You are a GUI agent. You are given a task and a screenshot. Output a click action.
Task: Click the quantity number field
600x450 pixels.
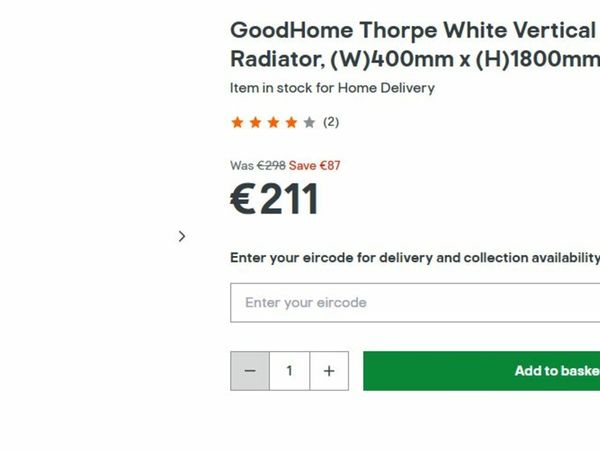290,371
